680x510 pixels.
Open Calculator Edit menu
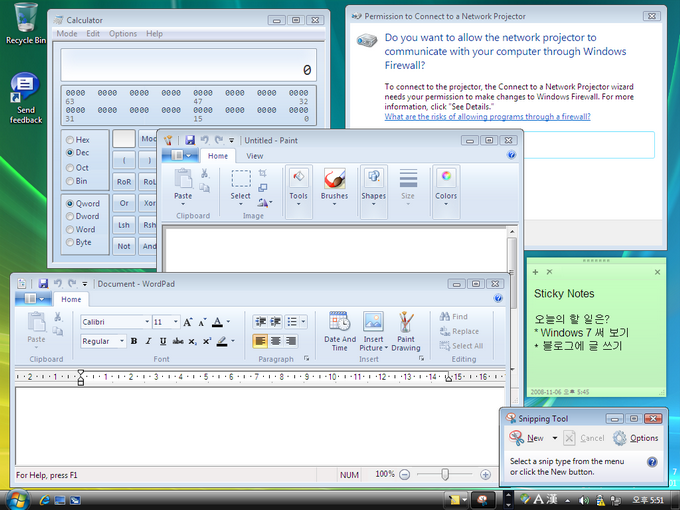click(93, 33)
